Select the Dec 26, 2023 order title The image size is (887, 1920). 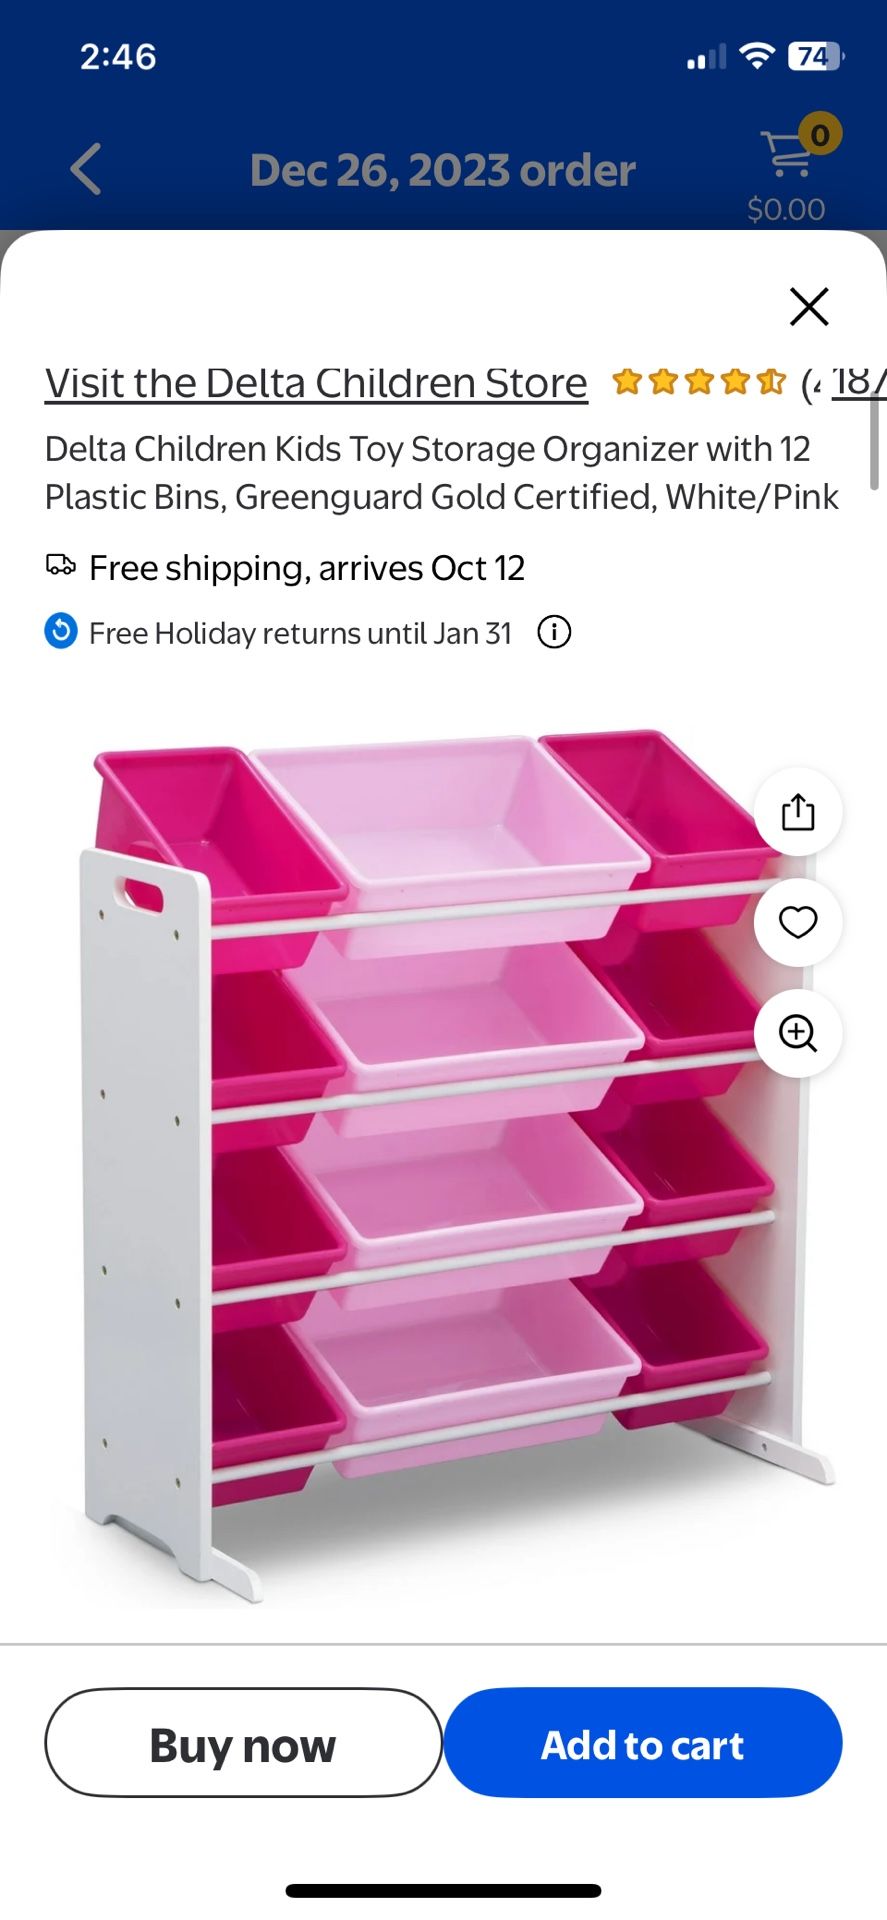click(442, 170)
